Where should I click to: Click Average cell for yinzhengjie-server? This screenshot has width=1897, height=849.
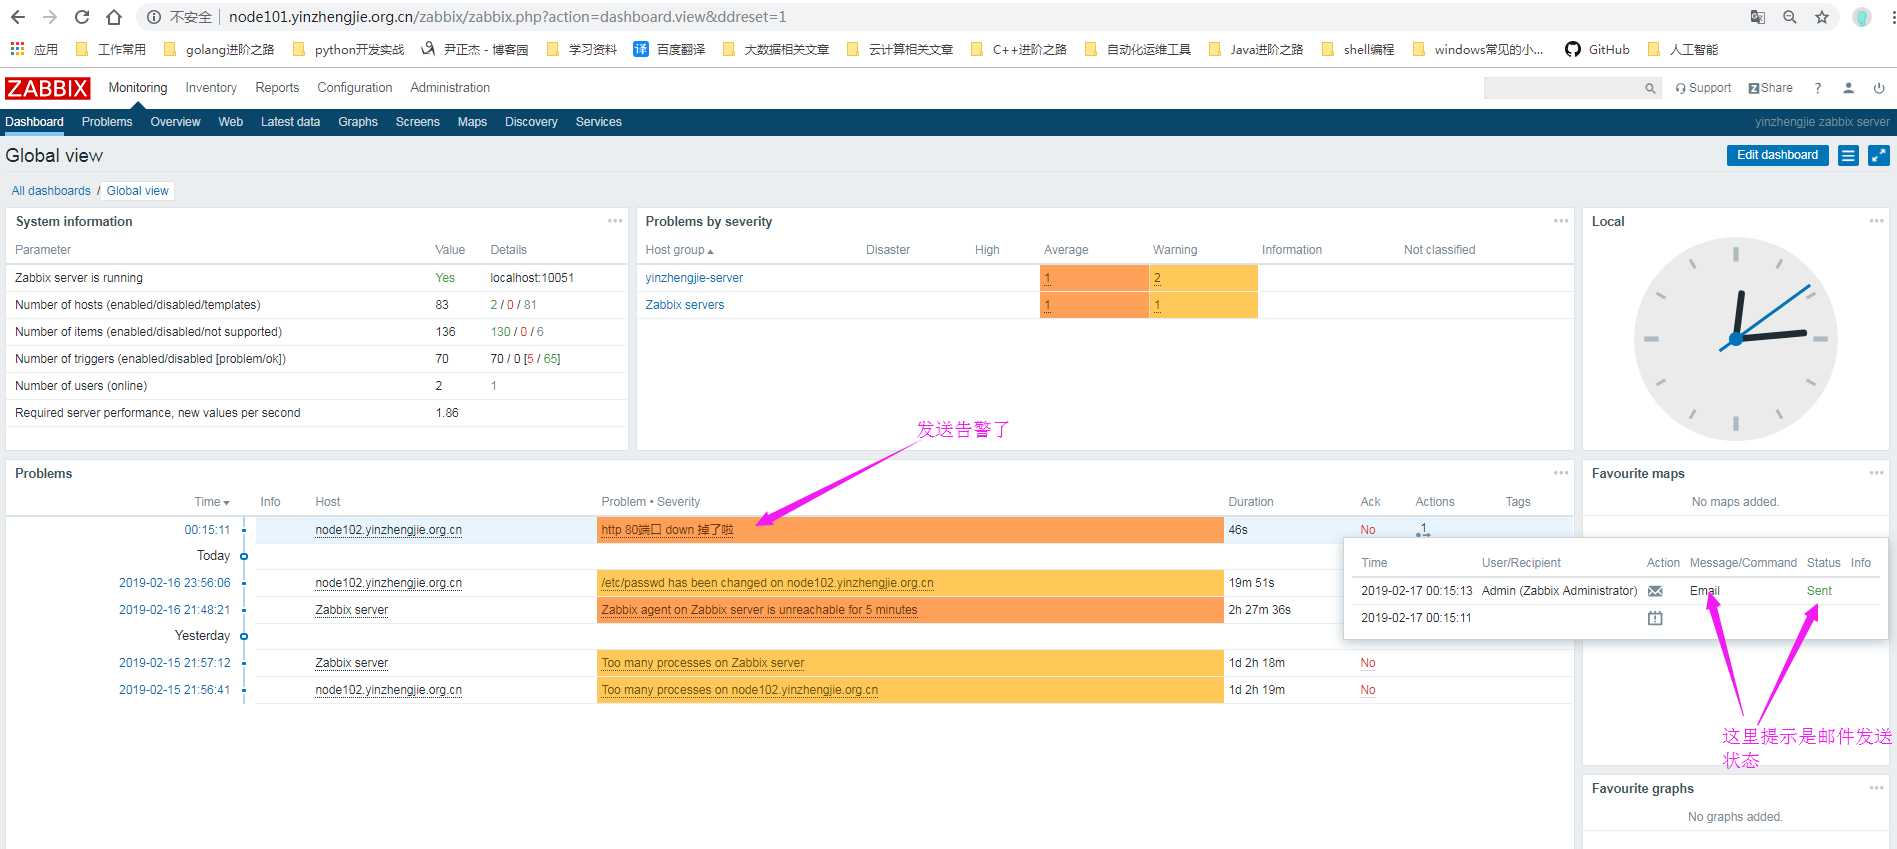point(1094,278)
